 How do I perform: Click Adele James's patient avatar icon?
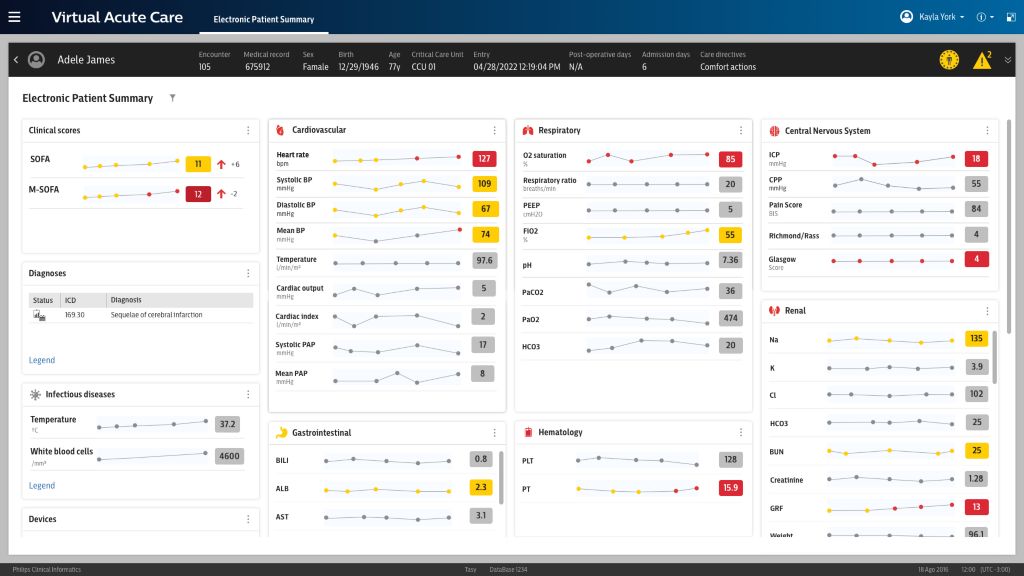[x=37, y=59]
